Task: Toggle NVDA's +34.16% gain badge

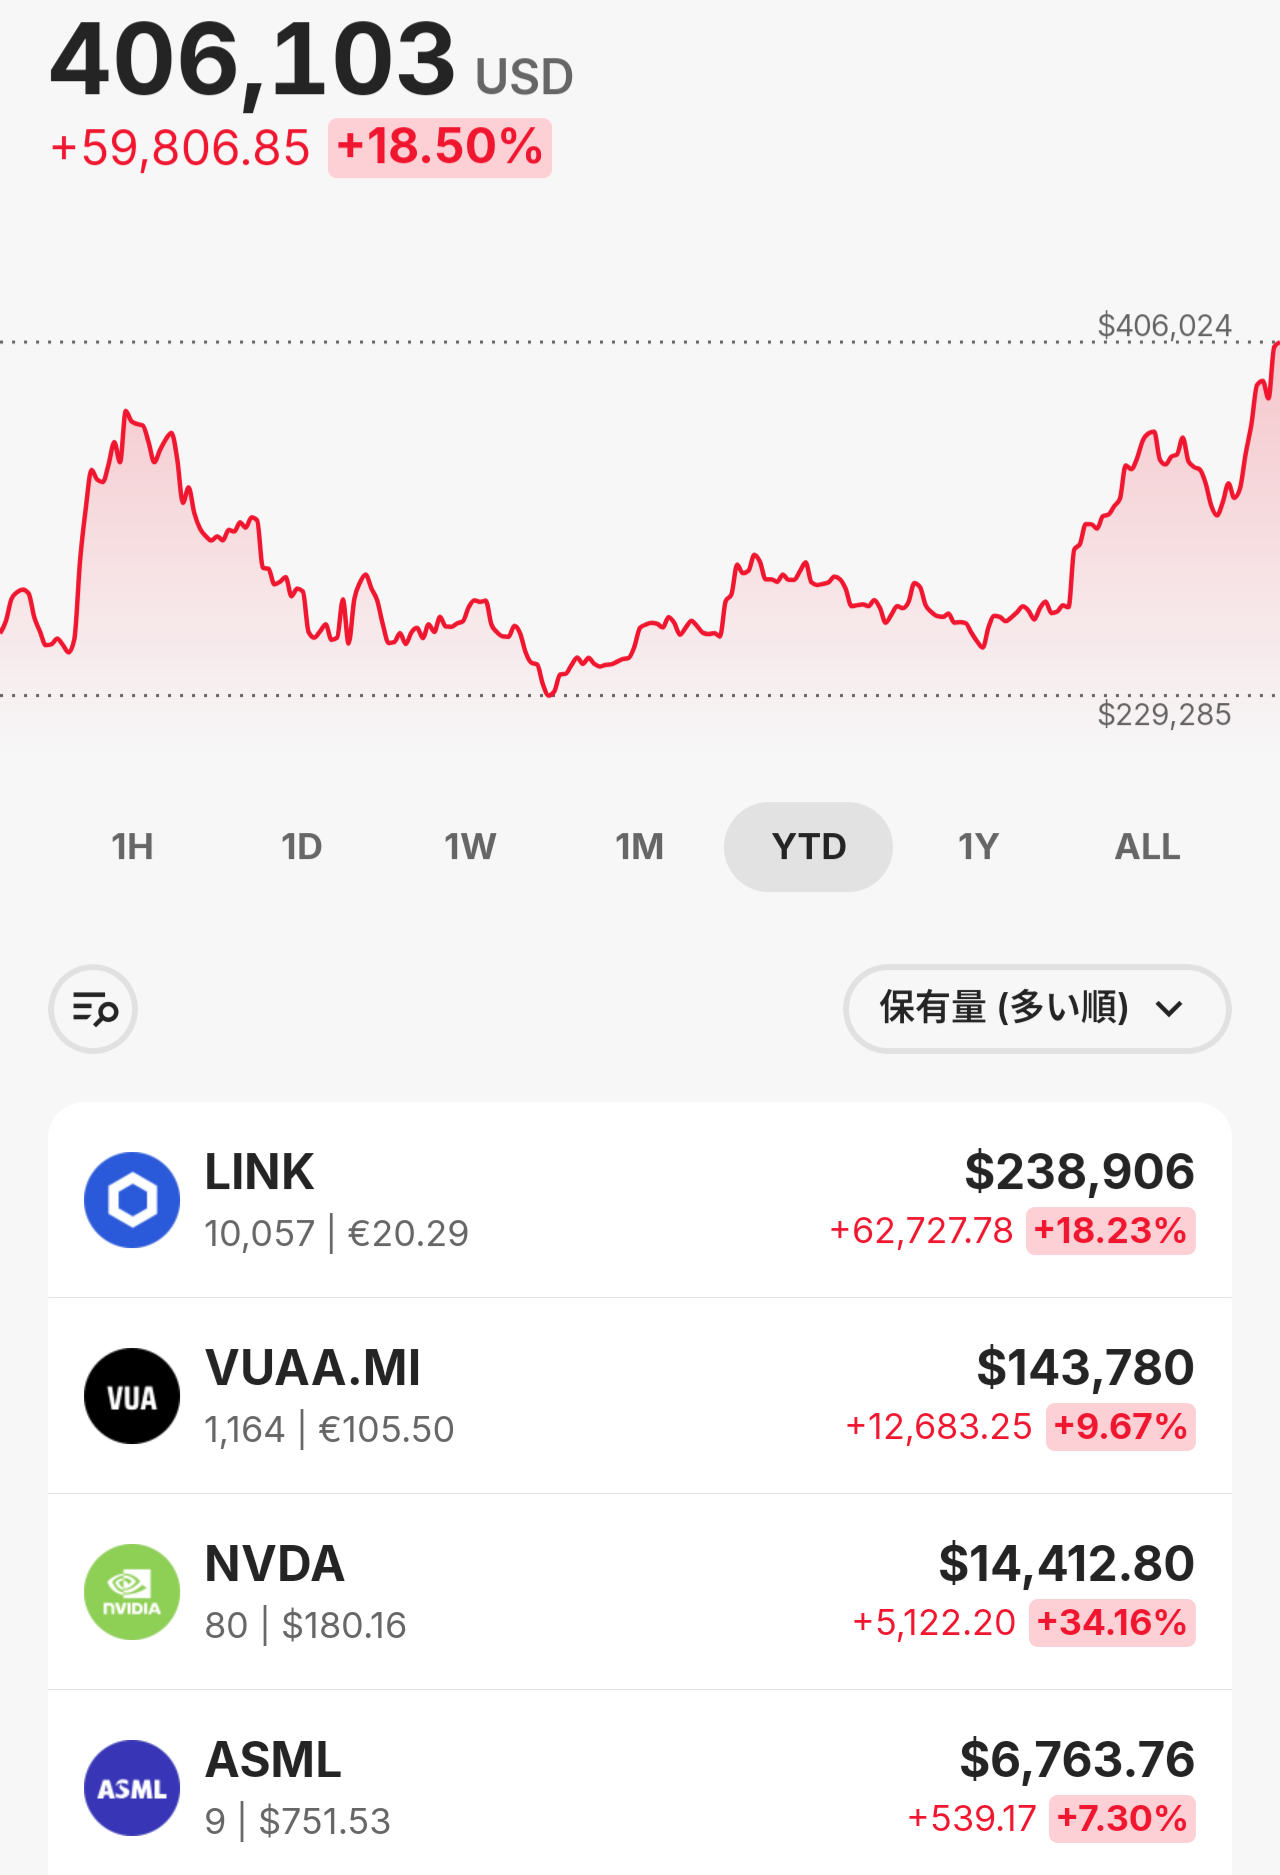Action: (1112, 1623)
